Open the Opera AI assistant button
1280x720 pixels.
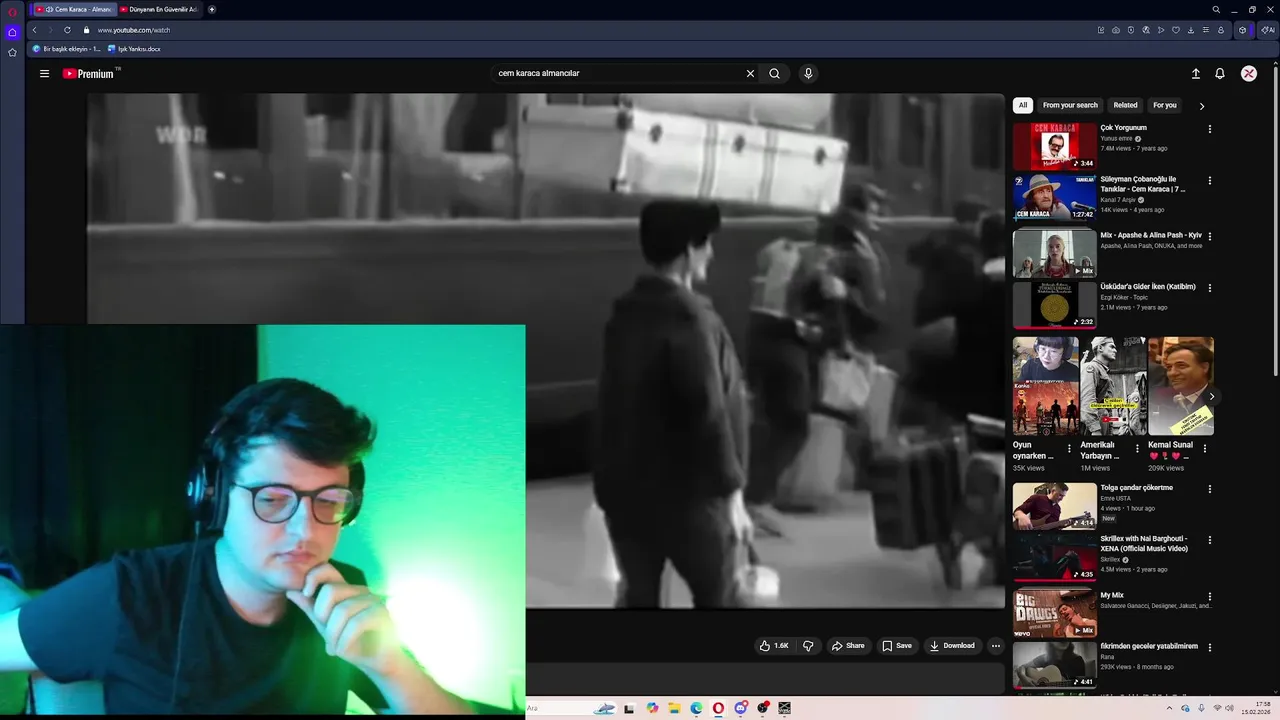pyautogui.click(x=1268, y=30)
